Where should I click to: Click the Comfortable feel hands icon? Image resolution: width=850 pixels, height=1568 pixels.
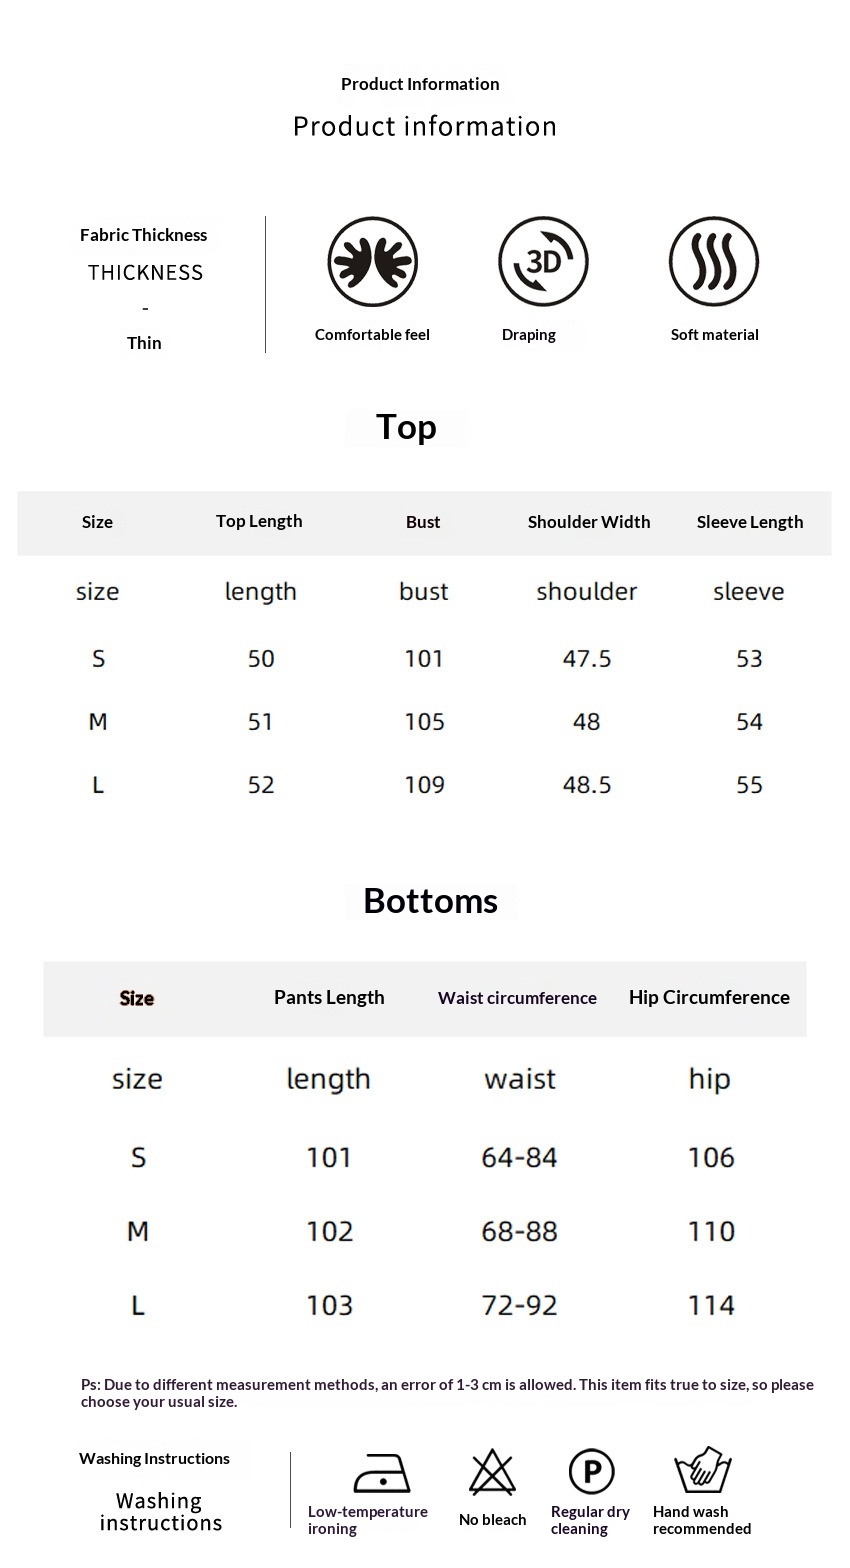tap(372, 262)
